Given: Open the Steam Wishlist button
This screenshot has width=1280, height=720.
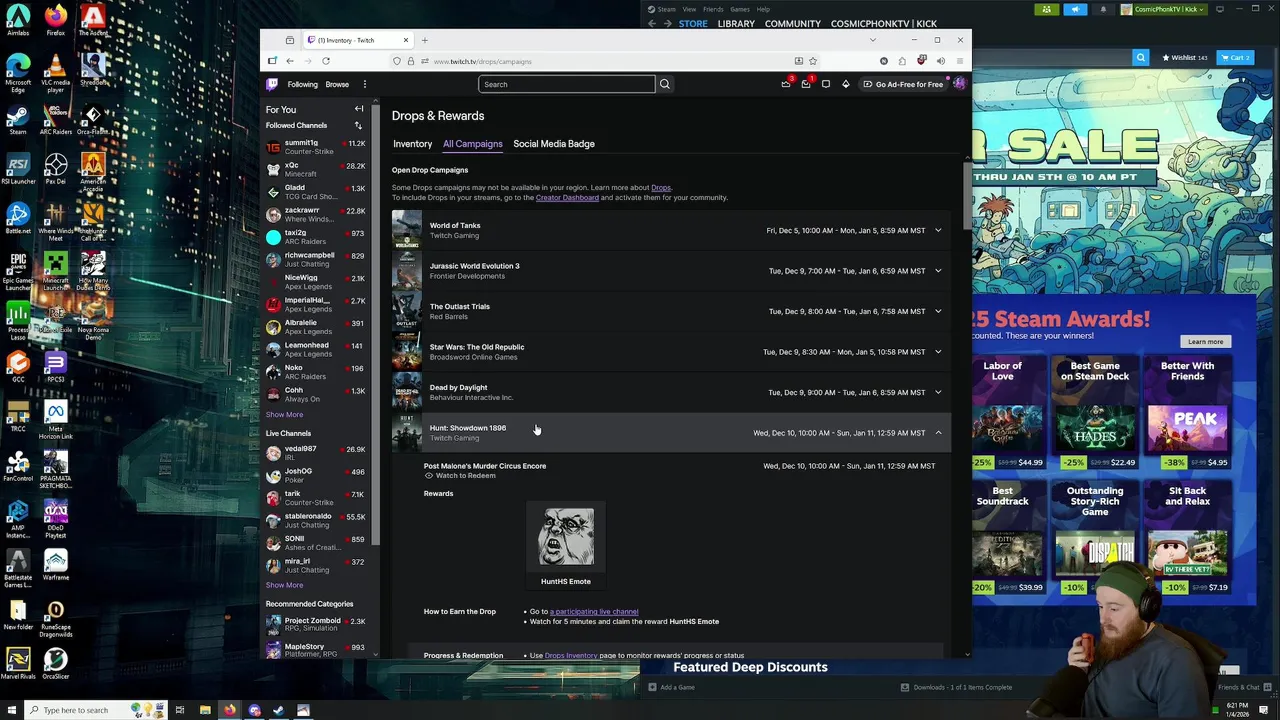Looking at the screenshot, I should [1183, 58].
